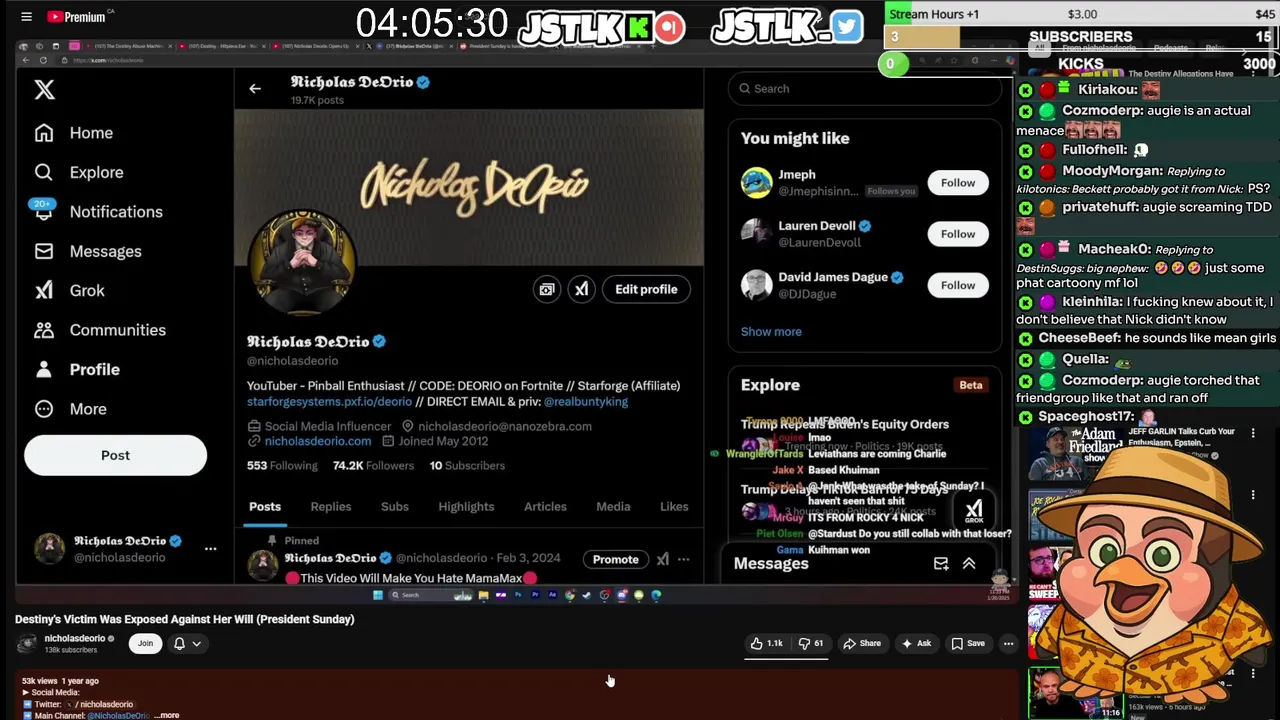
Task: Expand the video description with ...more
Action: point(166,715)
